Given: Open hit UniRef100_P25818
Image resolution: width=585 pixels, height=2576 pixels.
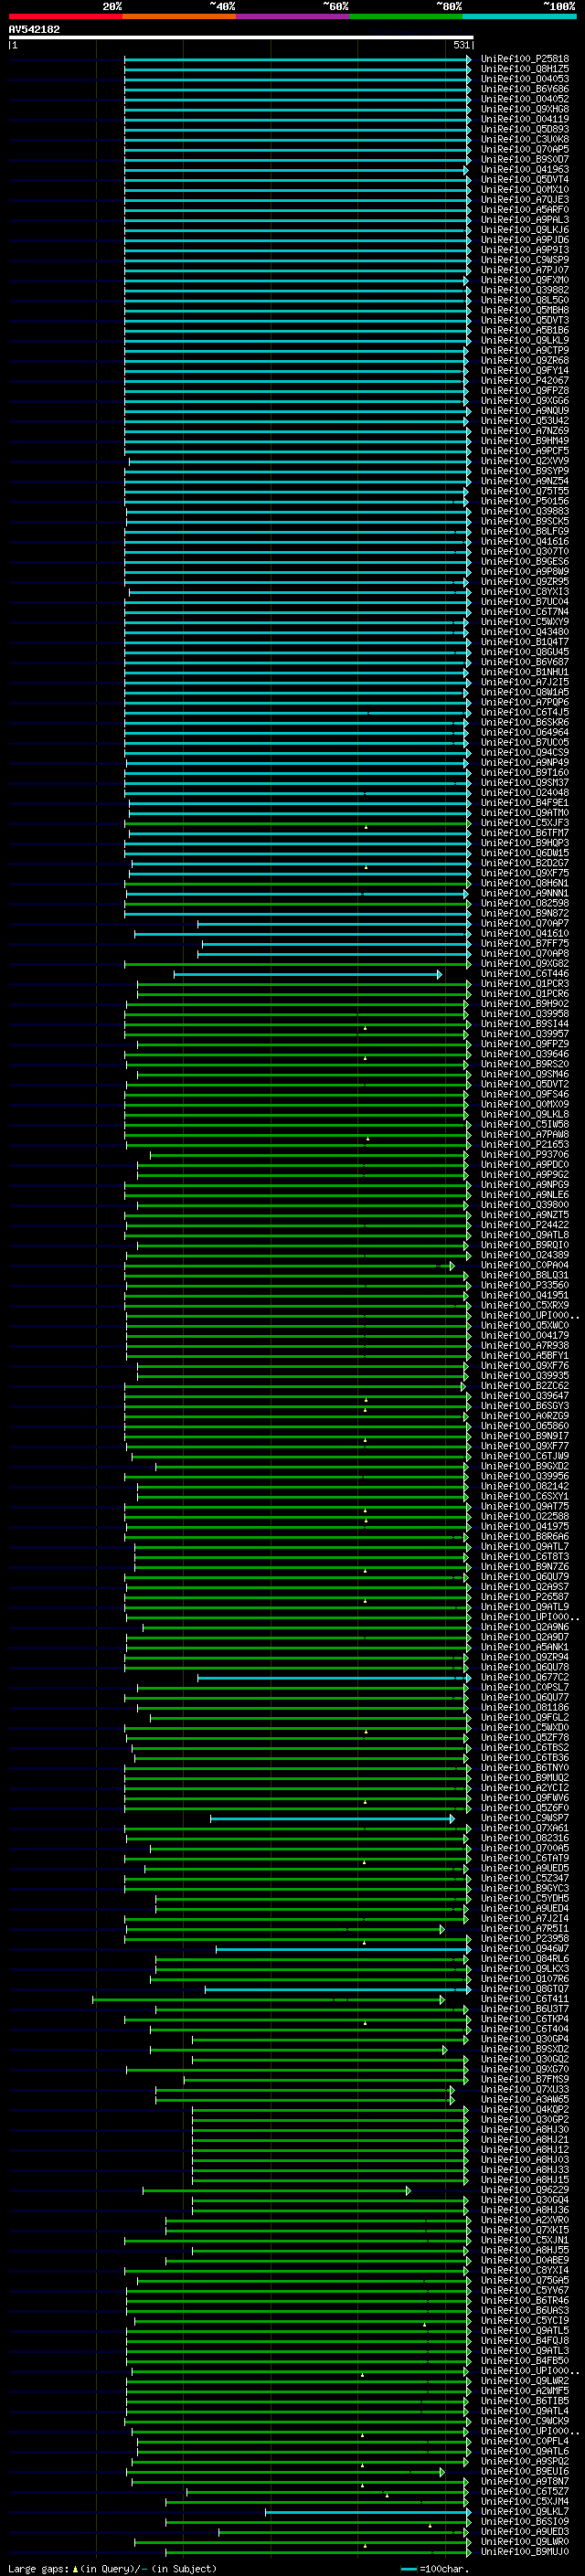Looking at the screenshot, I should pos(525,59).
